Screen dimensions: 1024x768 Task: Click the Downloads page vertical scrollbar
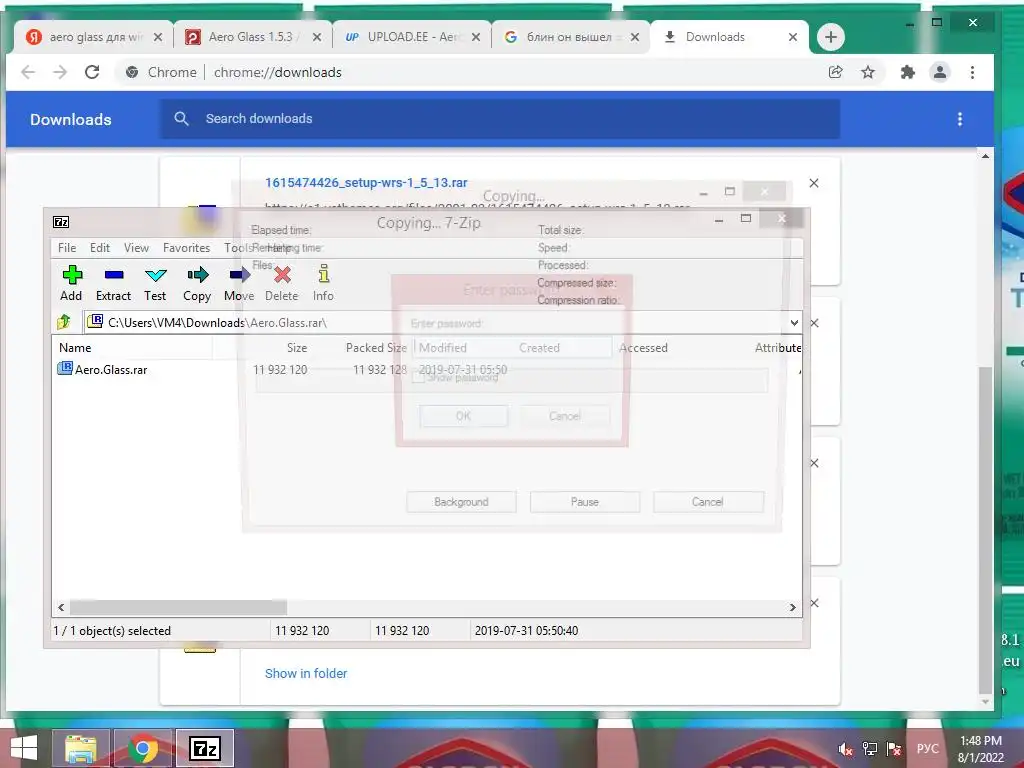pos(985,529)
